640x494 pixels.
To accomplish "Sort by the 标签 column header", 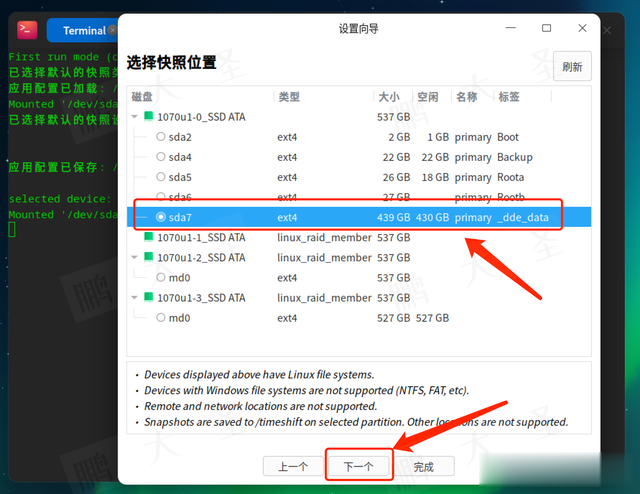I will 509,97.
